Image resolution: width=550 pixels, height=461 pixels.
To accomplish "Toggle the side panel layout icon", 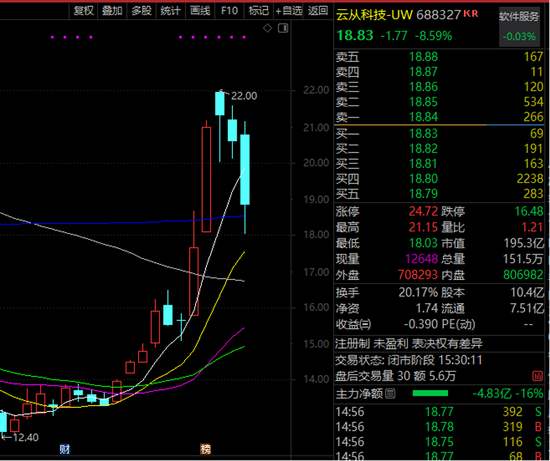I will coord(283,28).
